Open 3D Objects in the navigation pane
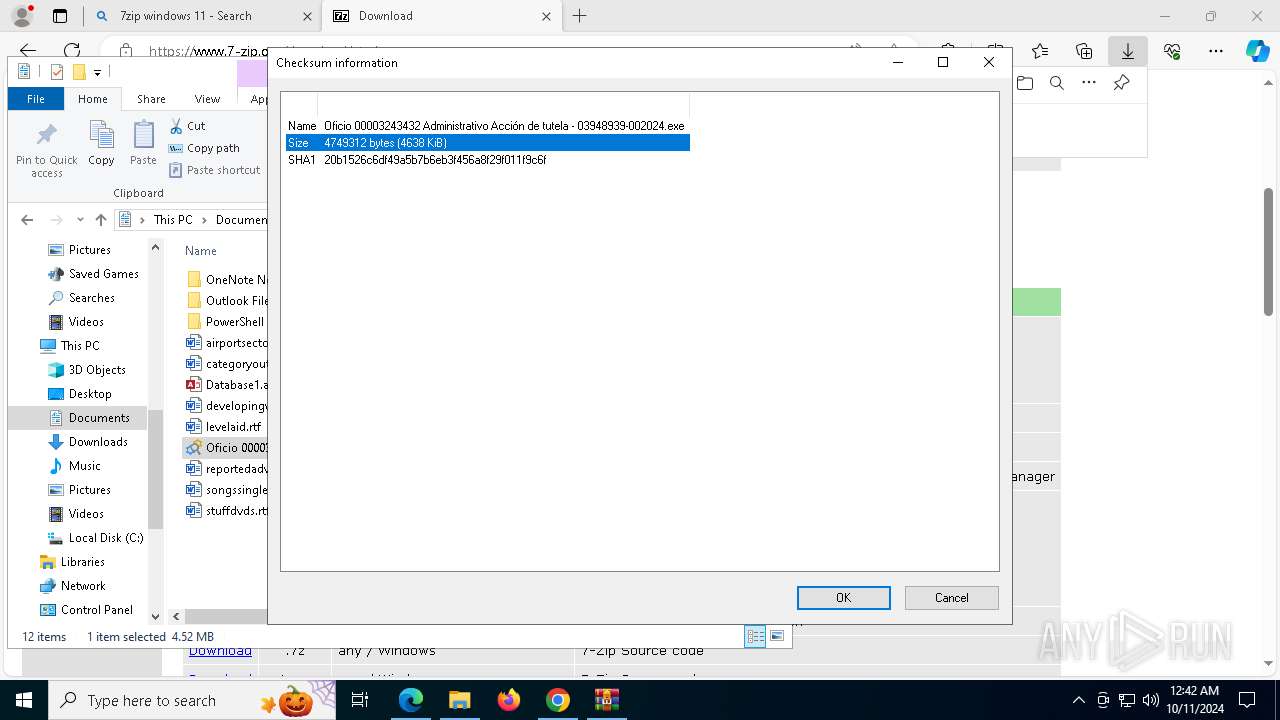Viewport: 1280px width, 720px height. coord(97,370)
